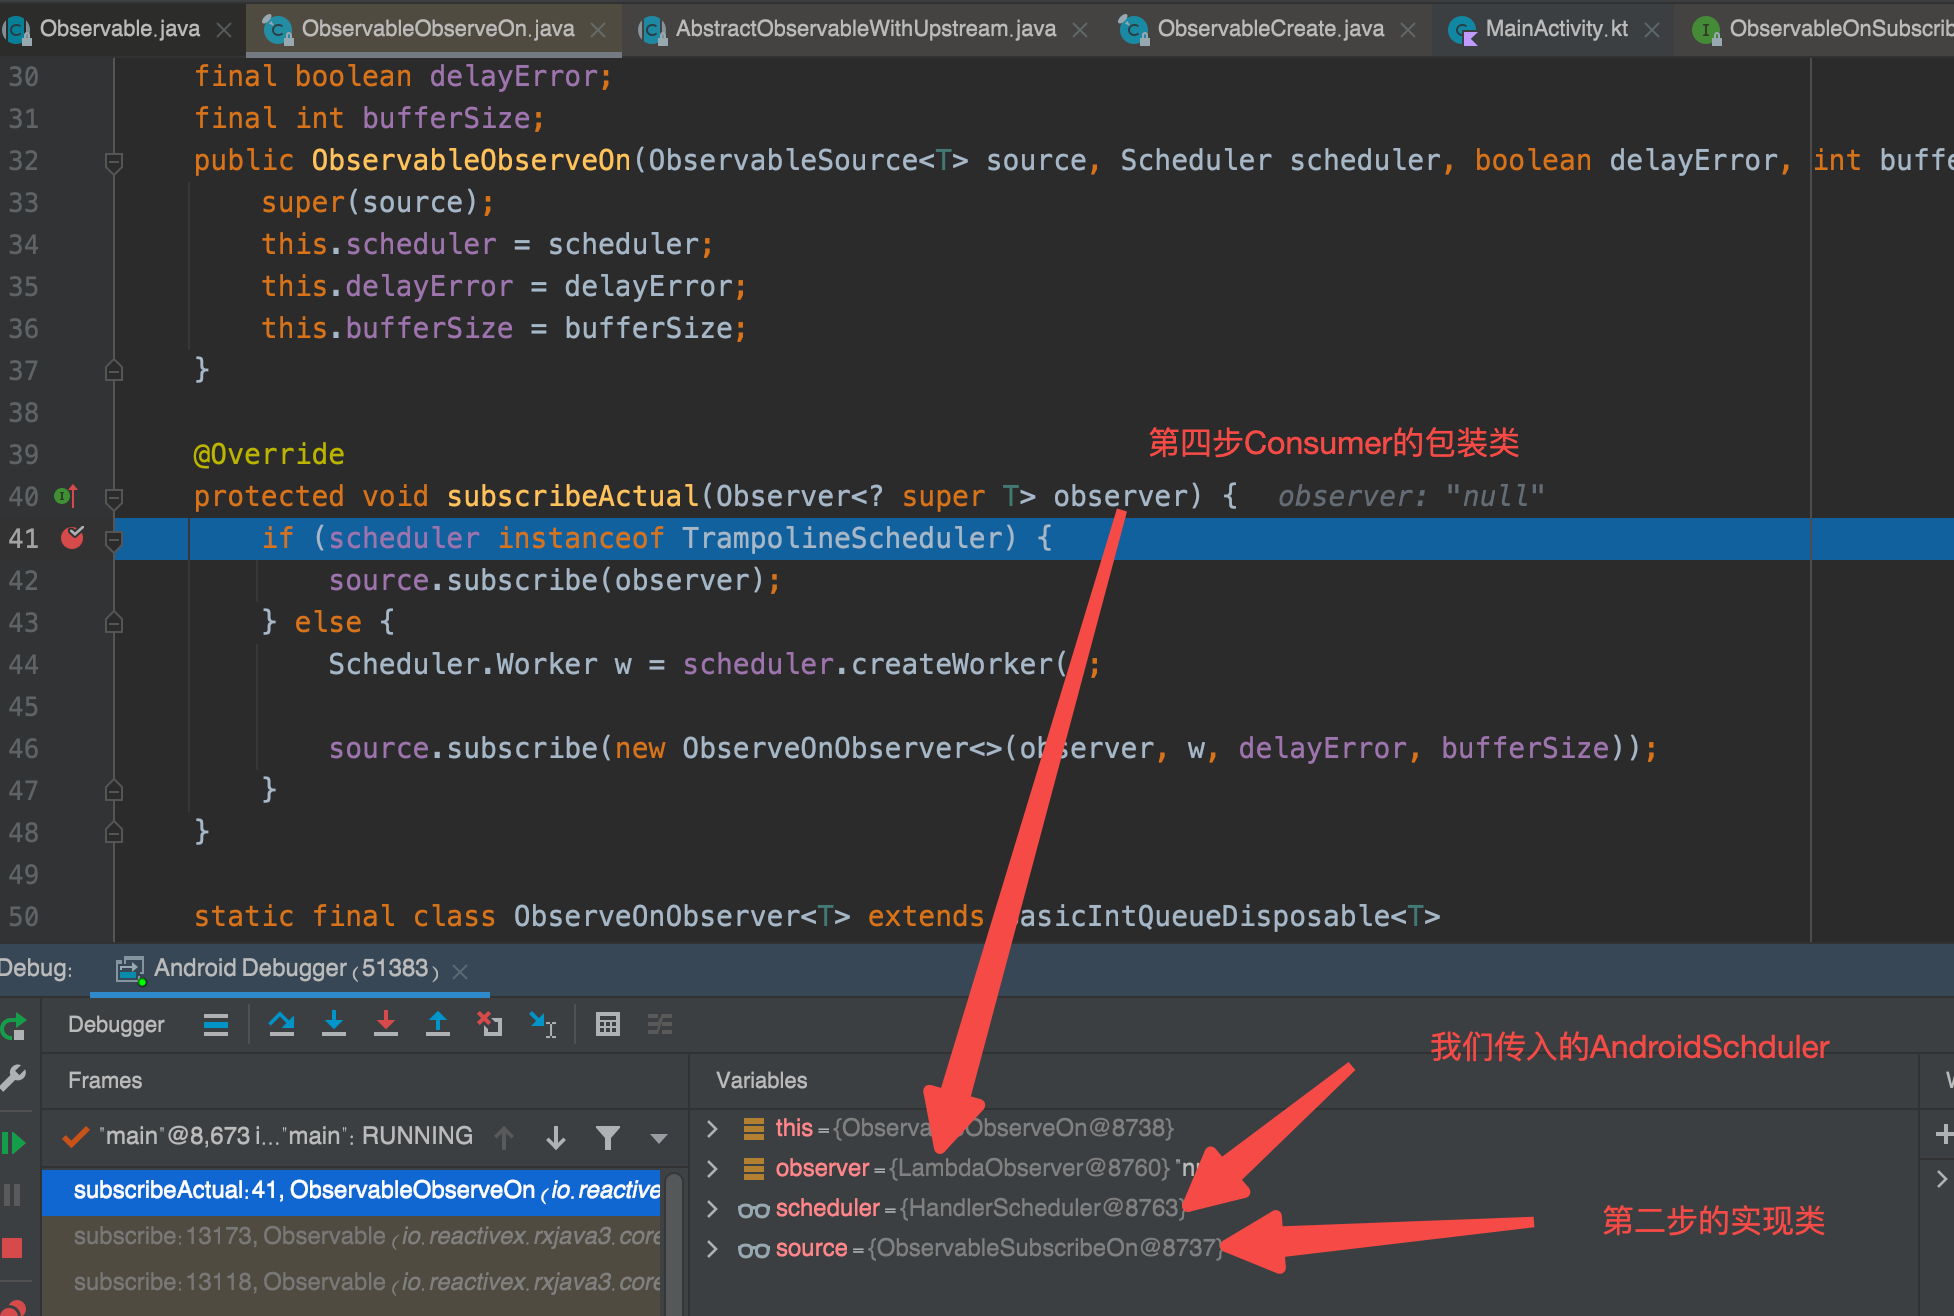Click the Step Out icon
The image size is (1954, 1316).
(x=438, y=1024)
